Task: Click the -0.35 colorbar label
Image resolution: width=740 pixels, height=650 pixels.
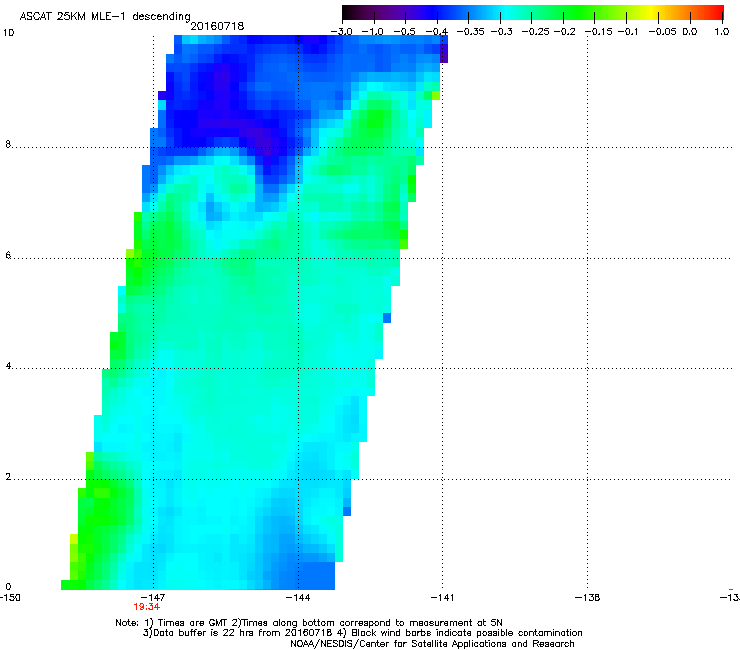Action: pyautogui.click(x=470, y=32)
